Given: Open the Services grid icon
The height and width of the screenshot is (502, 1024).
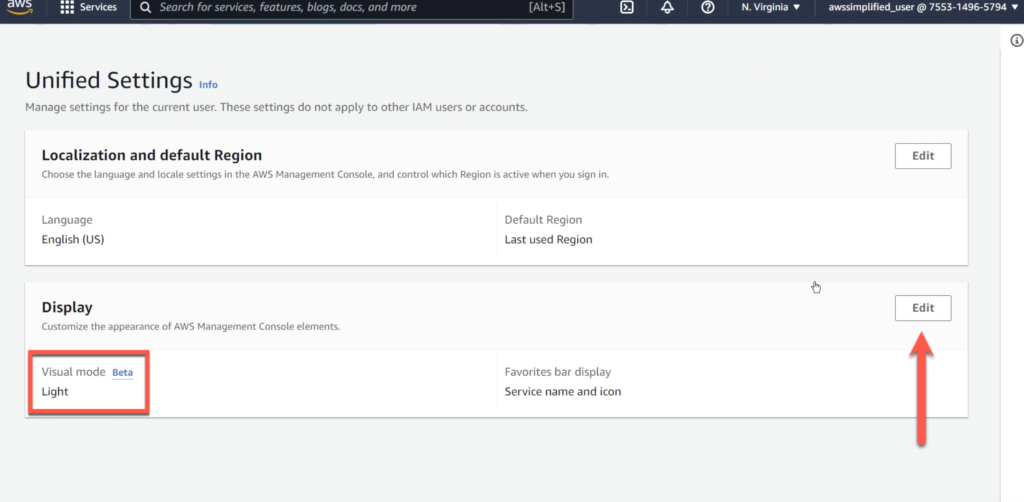Looking at the screenshot, I should coord(67,7).
